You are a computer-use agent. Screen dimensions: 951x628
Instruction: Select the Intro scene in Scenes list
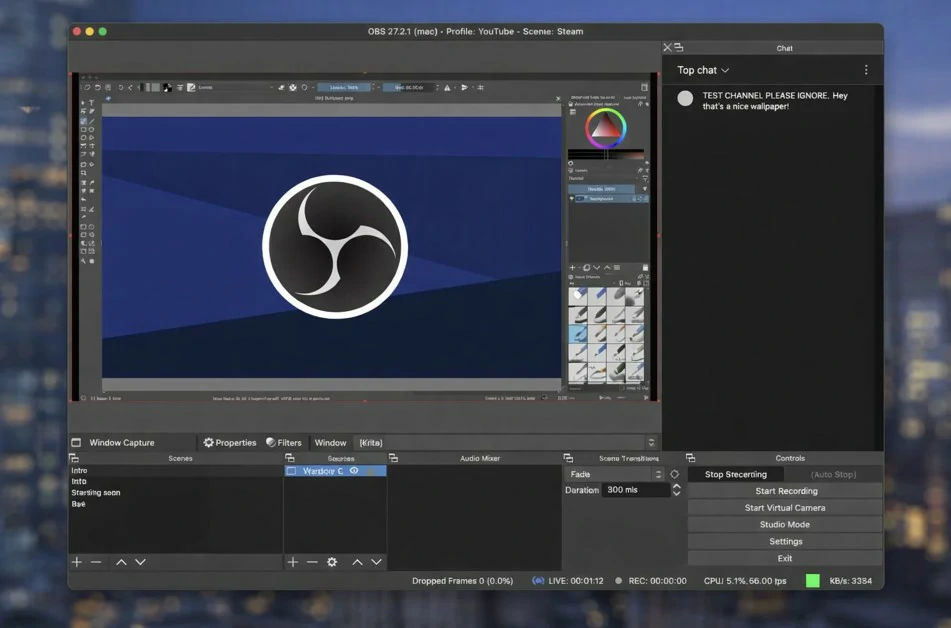(x=79, y=470)
